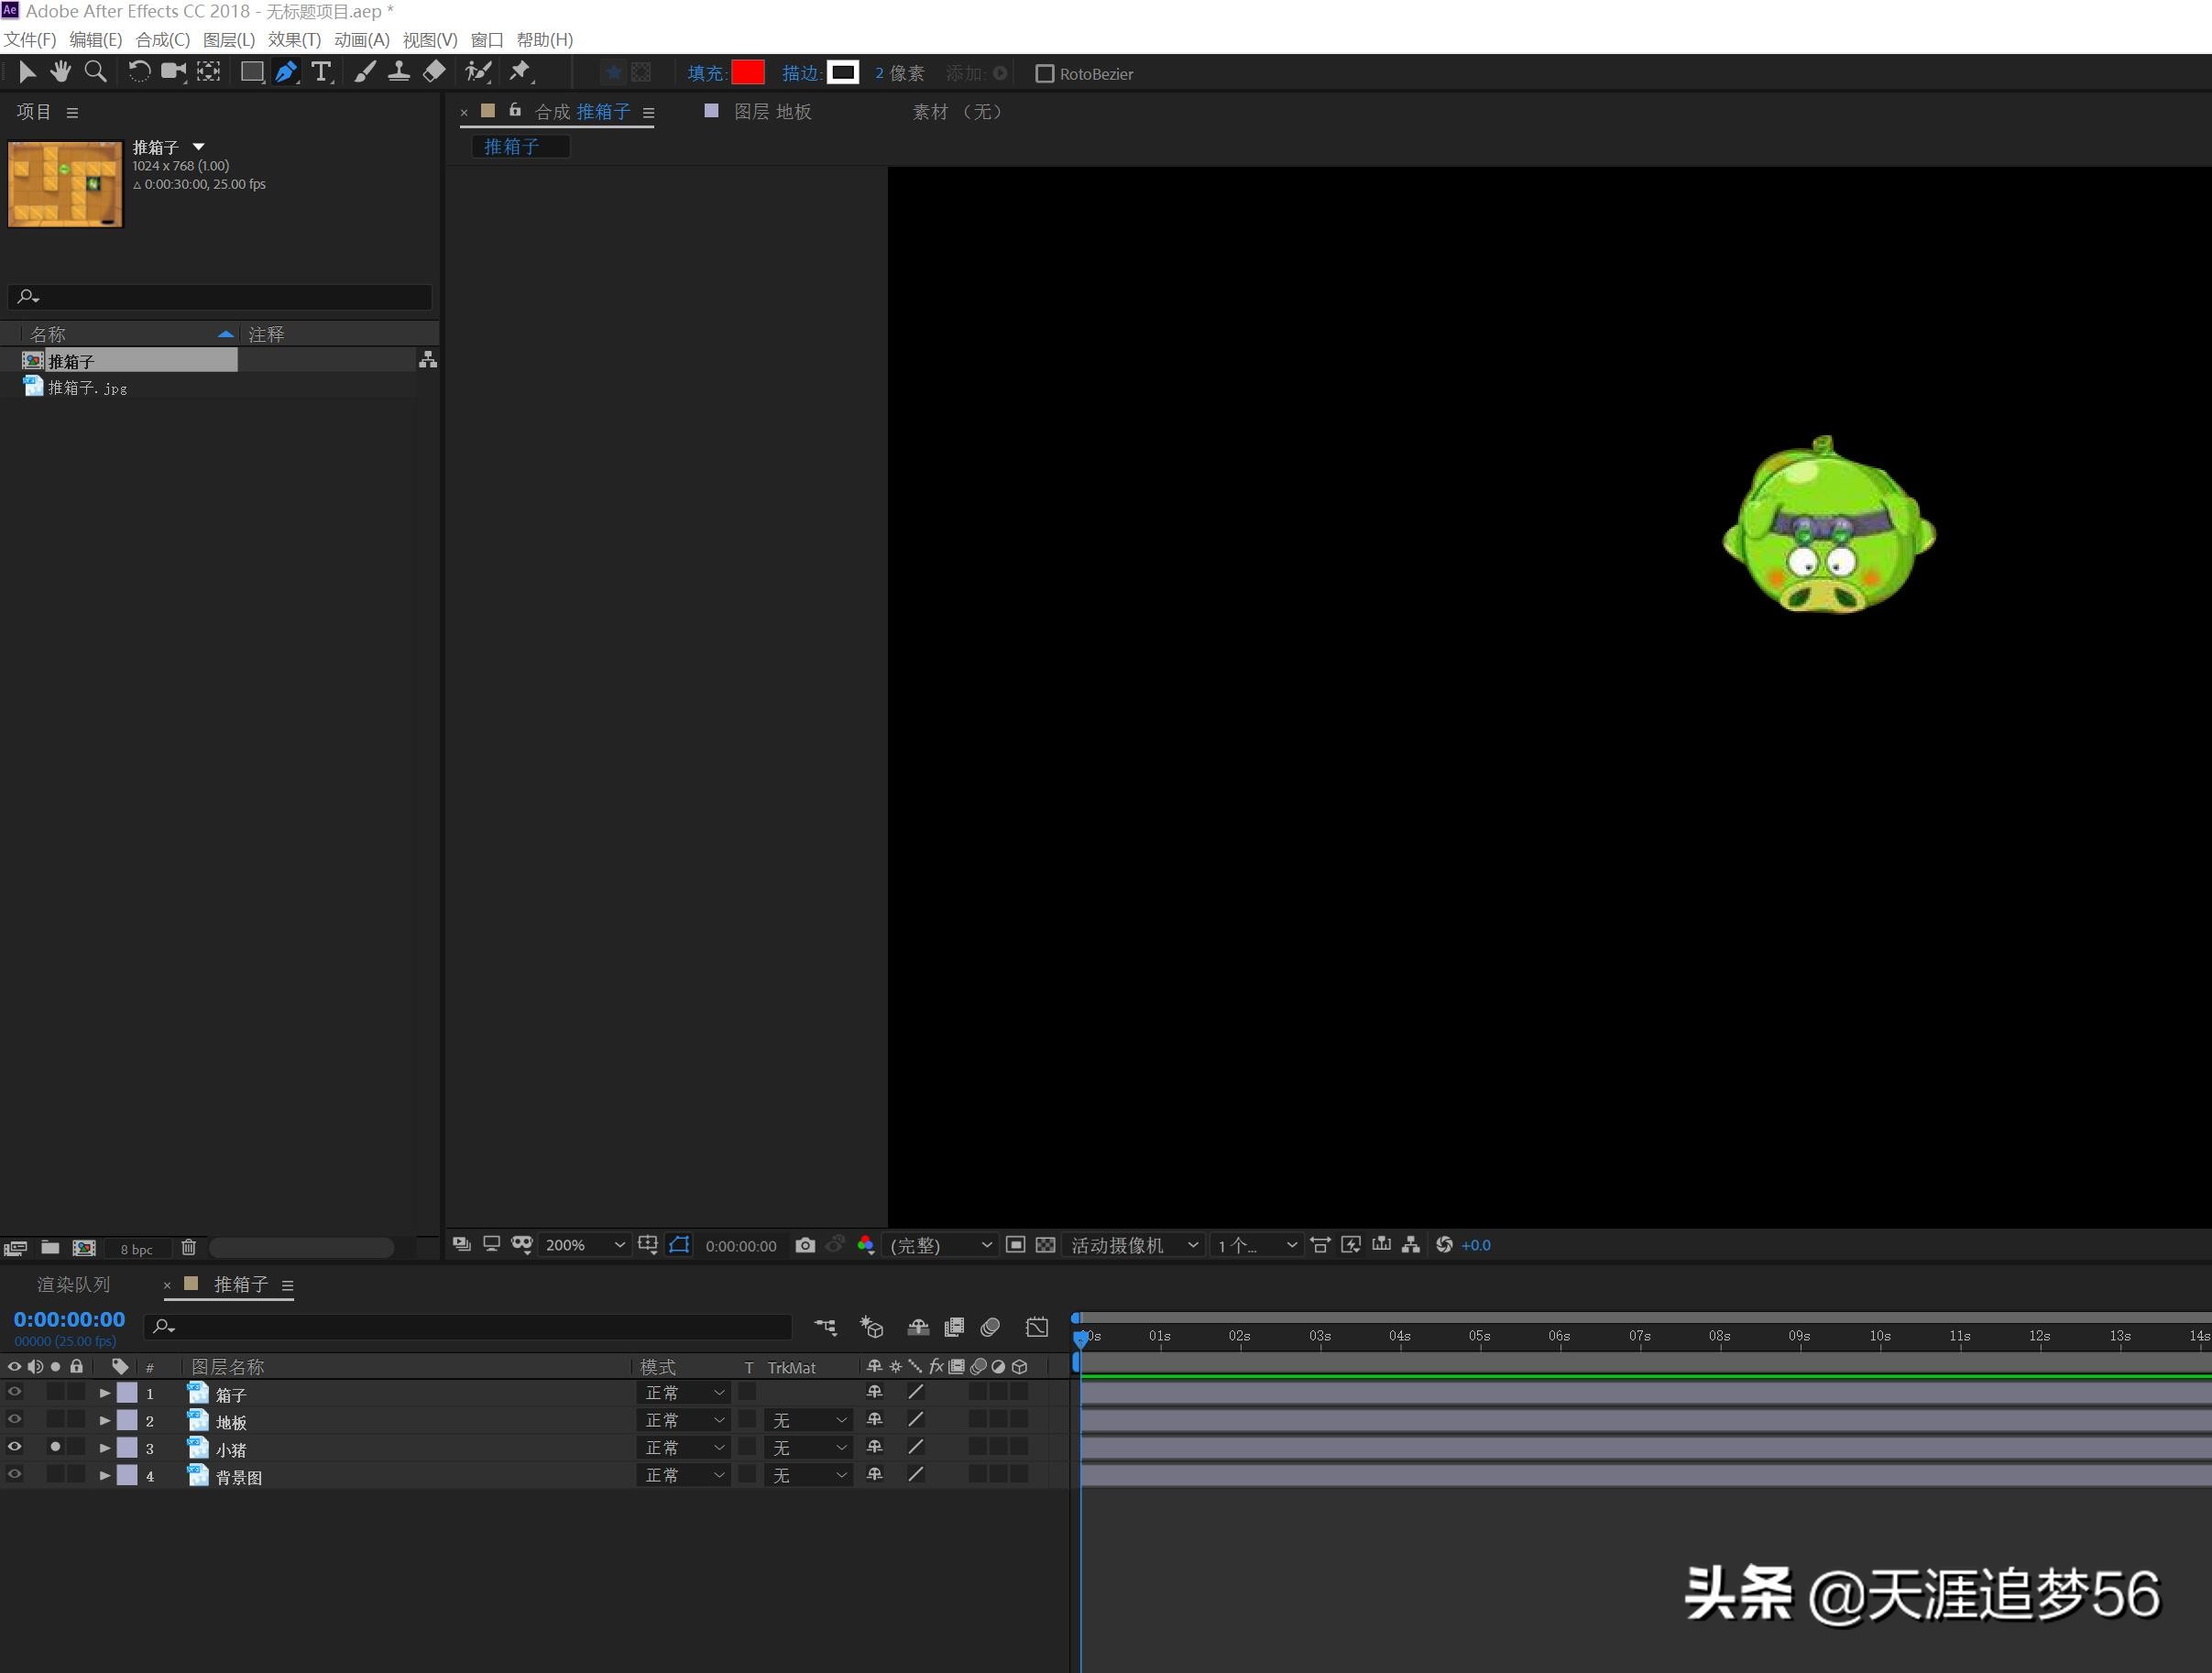
Task: Select the Clone Stamp tool
Action: coord(399,72)
